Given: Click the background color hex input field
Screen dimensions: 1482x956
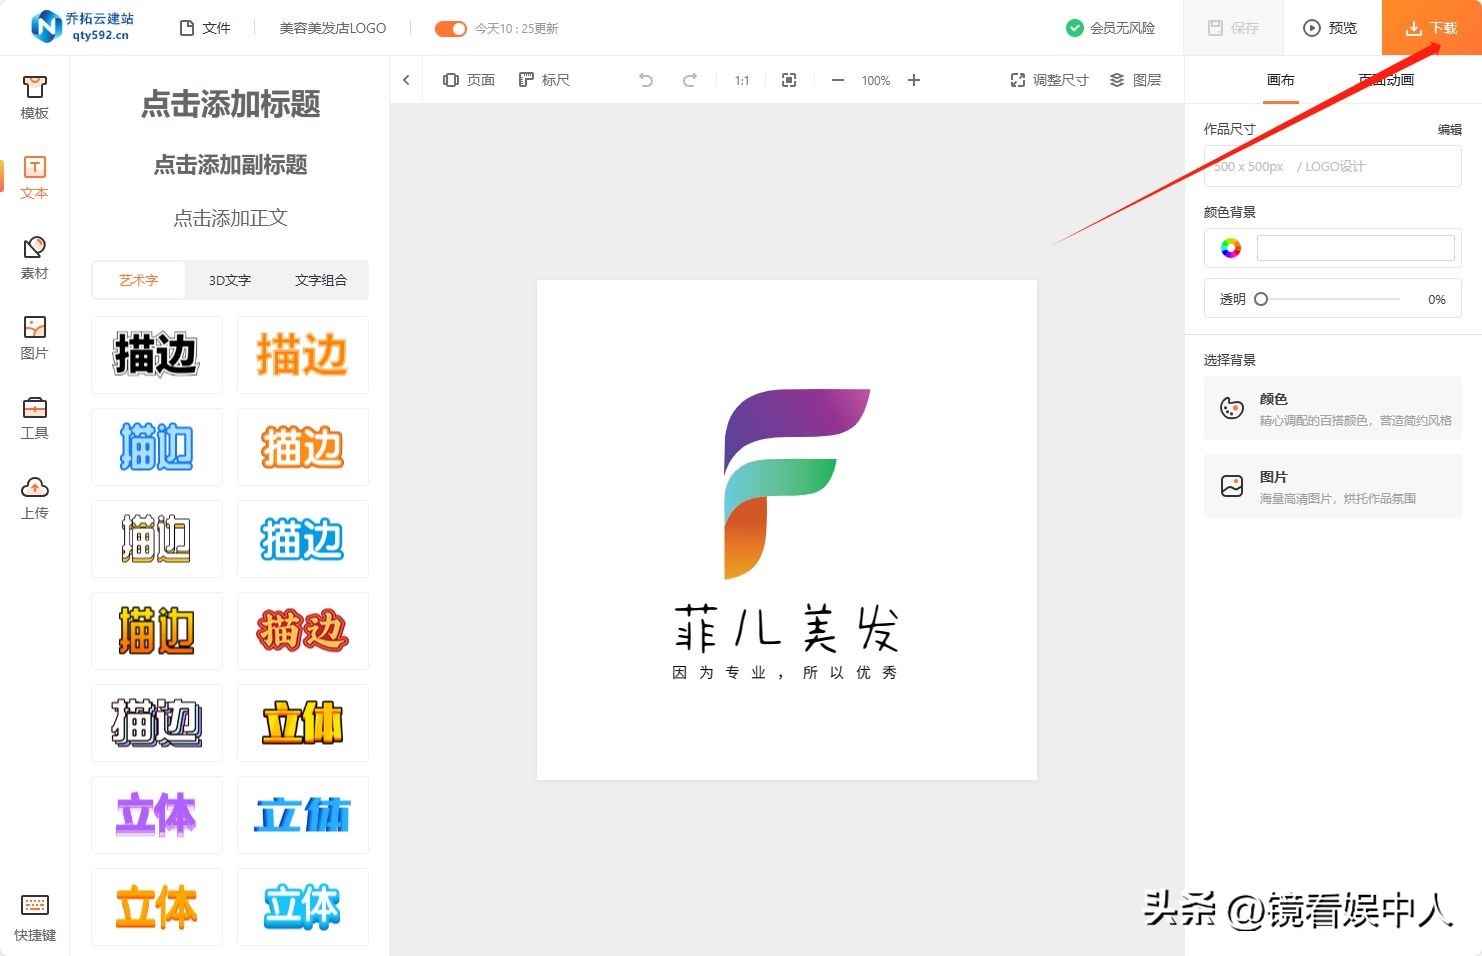Looking at the screenshot, I should click(x=1356, y=247).
